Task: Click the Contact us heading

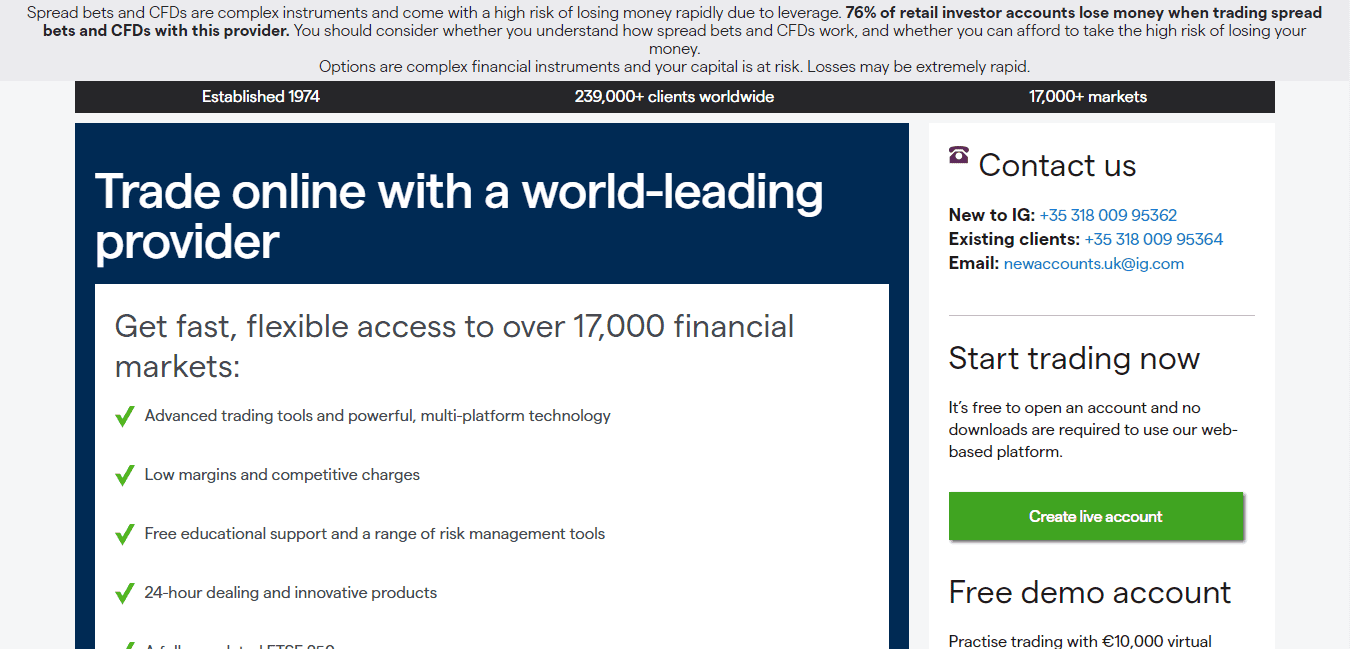Action: pos(1057,165)
